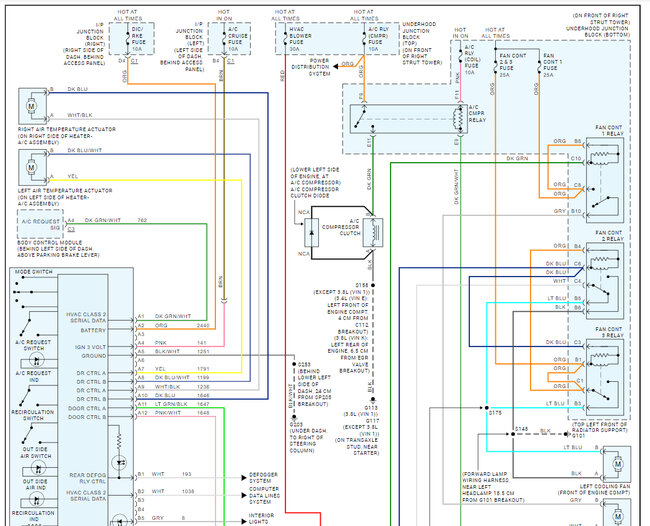Select the Fan Cont 1 Relay box
The image size is (650, 526).
[605, 181]
